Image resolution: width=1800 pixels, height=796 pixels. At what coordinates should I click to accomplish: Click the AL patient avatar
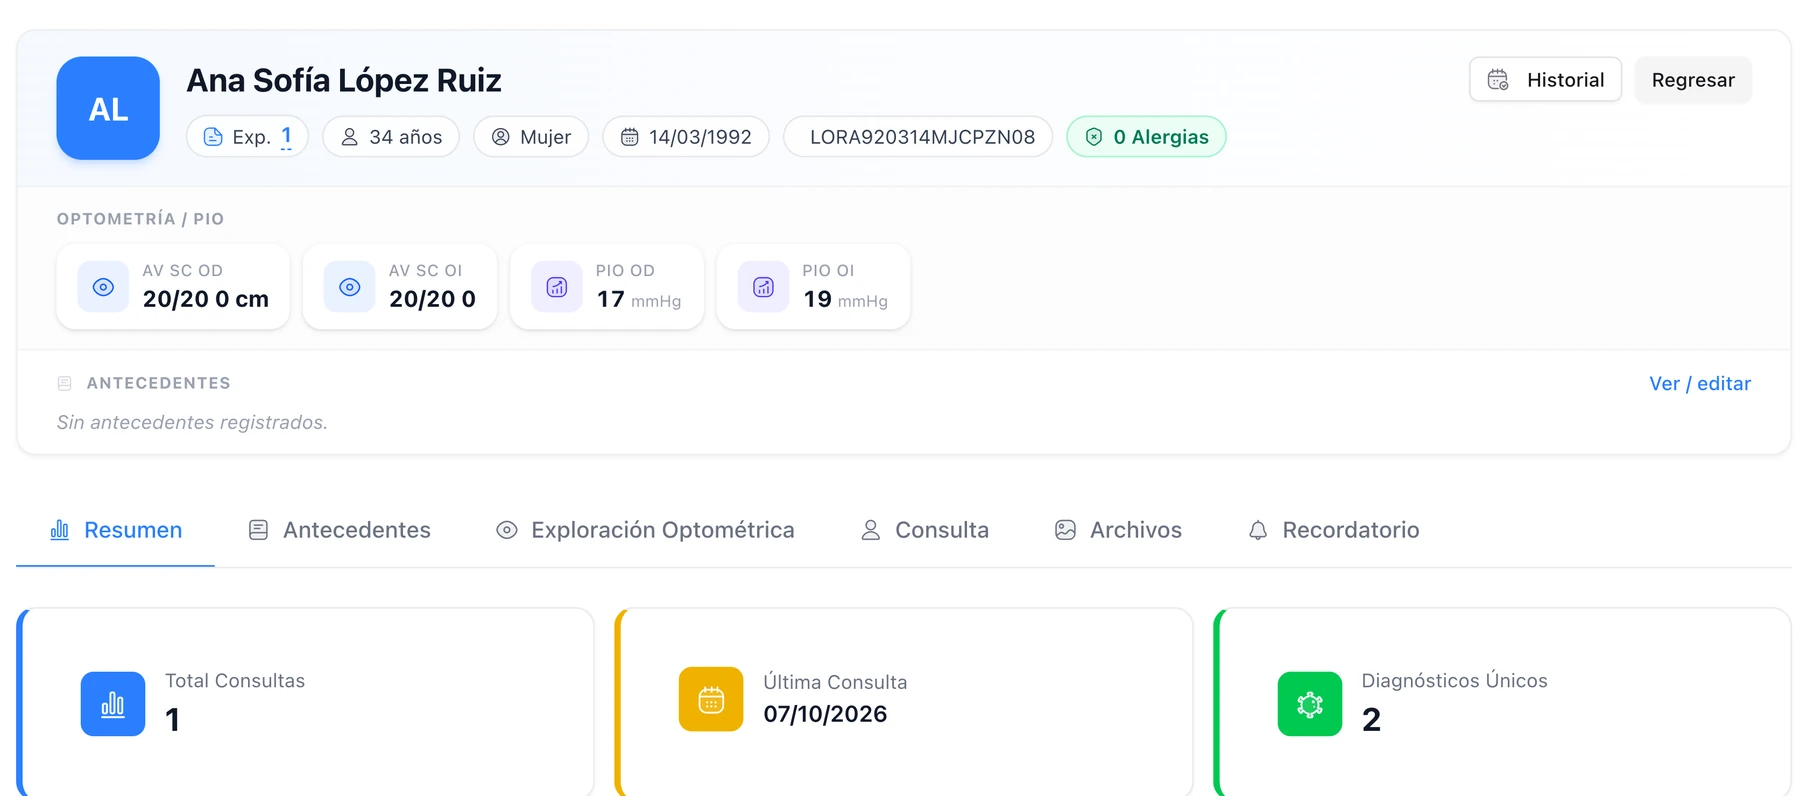tap(108, 108)
